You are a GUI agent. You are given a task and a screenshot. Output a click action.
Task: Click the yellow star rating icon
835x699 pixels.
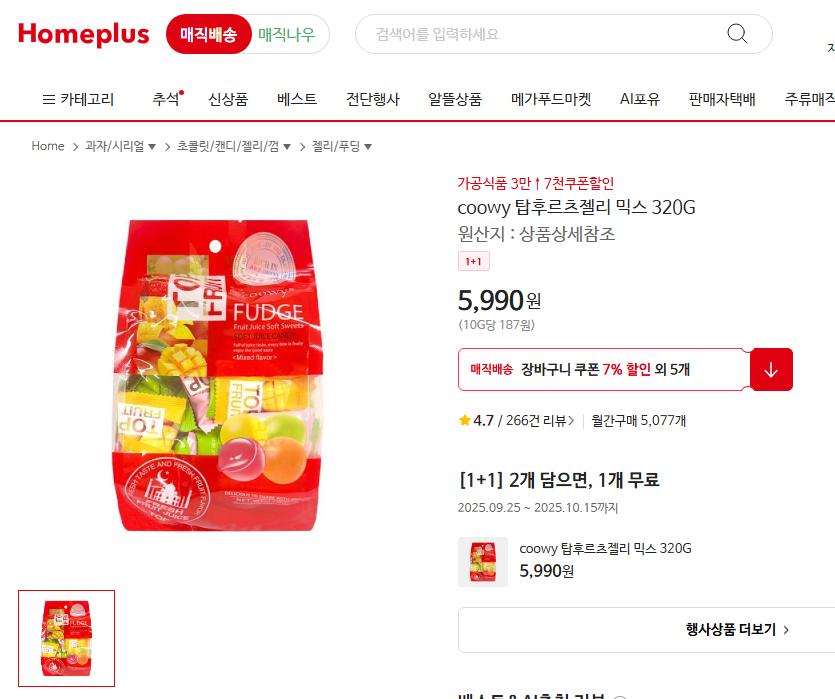click(x=464, y=421)
